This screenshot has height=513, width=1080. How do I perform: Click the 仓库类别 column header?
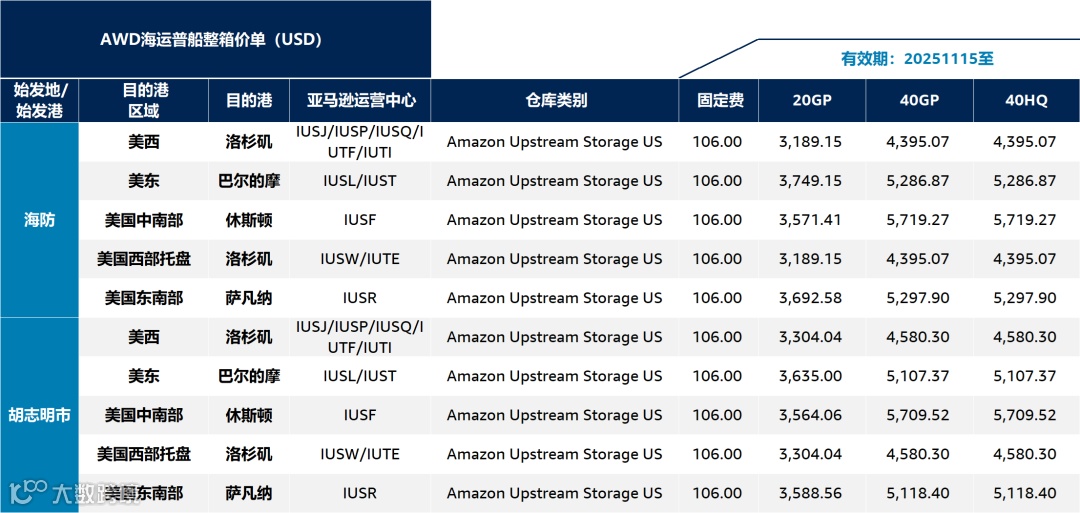coord(554,101)
